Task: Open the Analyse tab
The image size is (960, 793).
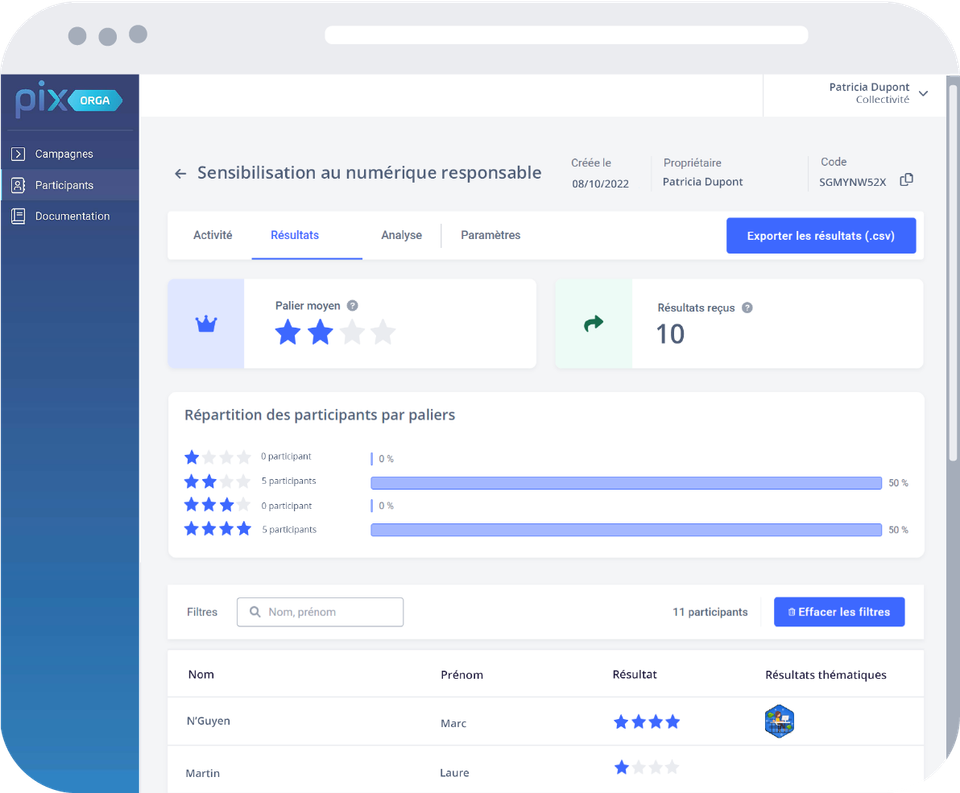Action: pos(401,235)
